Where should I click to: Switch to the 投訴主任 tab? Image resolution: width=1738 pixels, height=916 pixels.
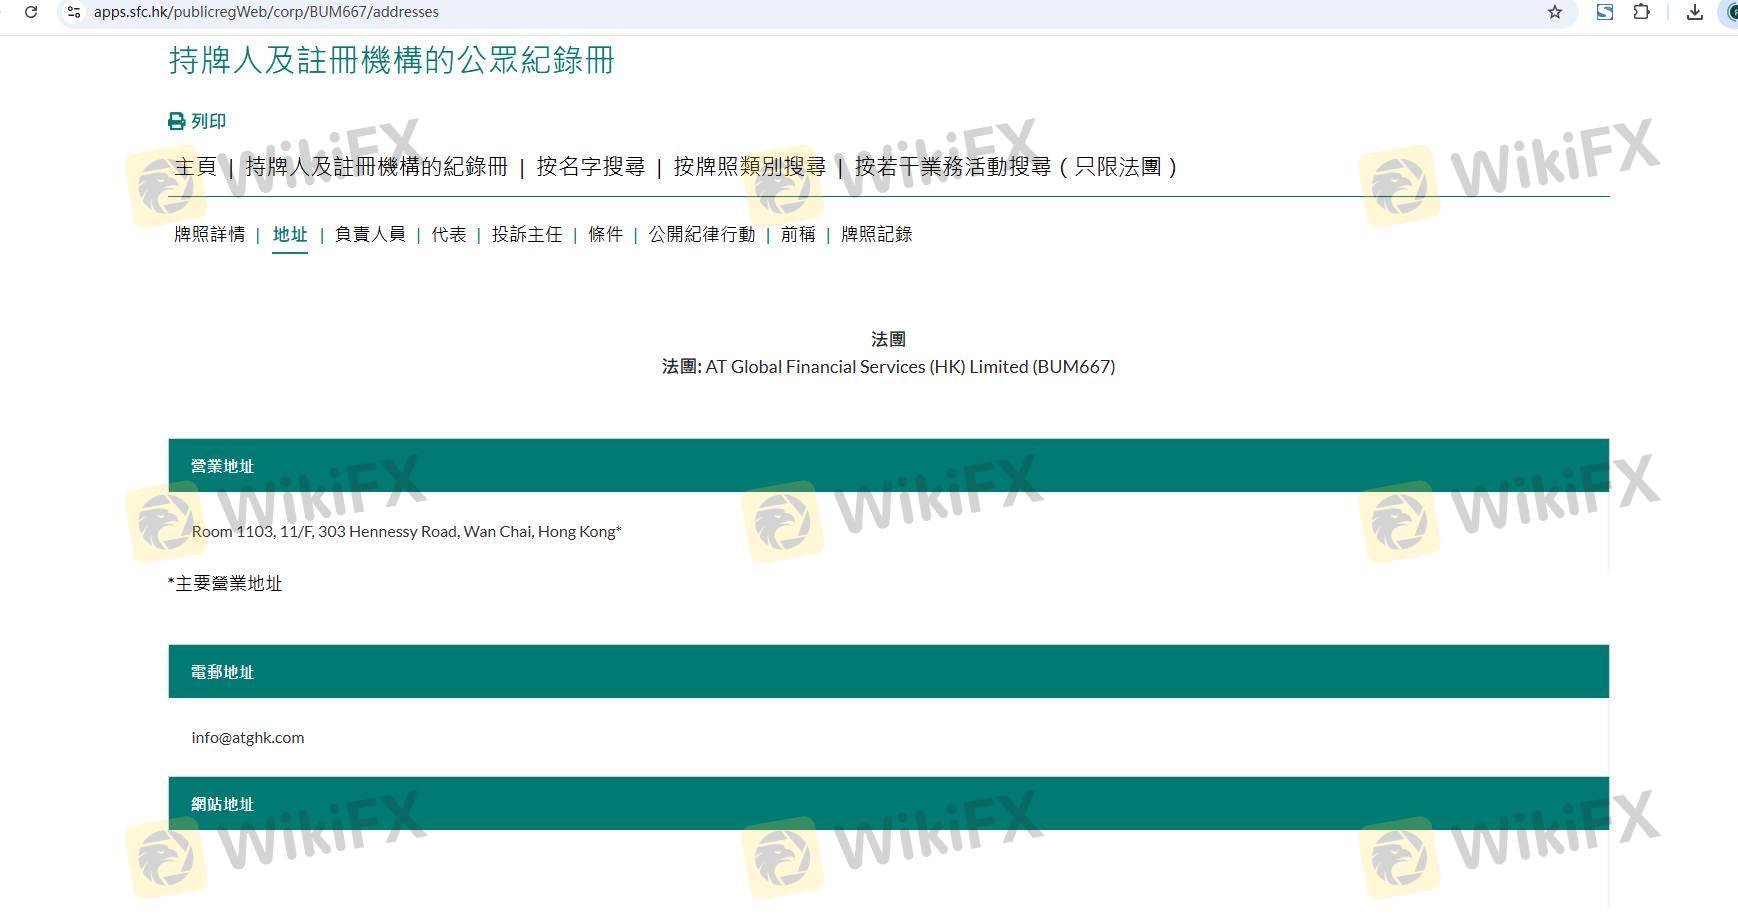pos(527,234)
